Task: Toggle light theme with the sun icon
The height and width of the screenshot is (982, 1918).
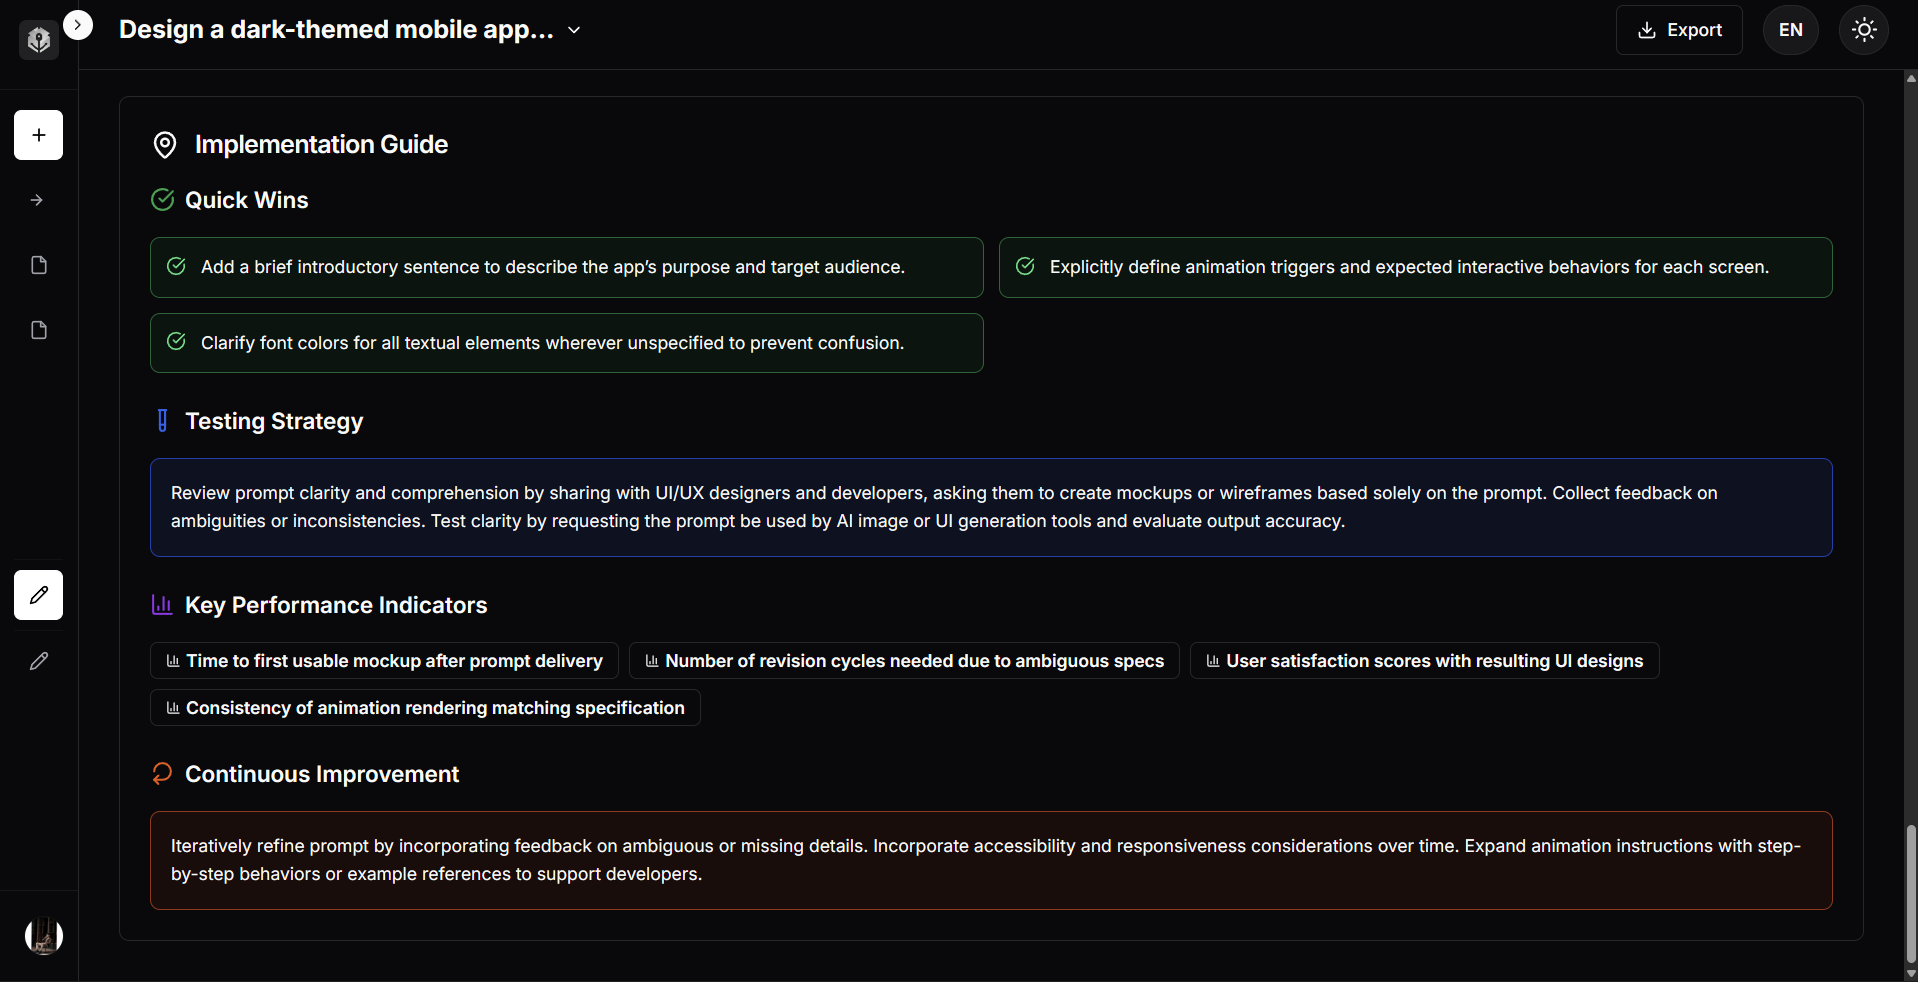Action: (1864, 30)
